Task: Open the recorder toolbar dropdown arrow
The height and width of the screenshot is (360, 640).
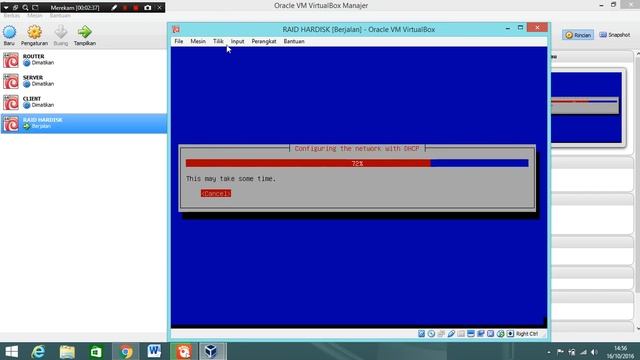Action: click(6, 8)
